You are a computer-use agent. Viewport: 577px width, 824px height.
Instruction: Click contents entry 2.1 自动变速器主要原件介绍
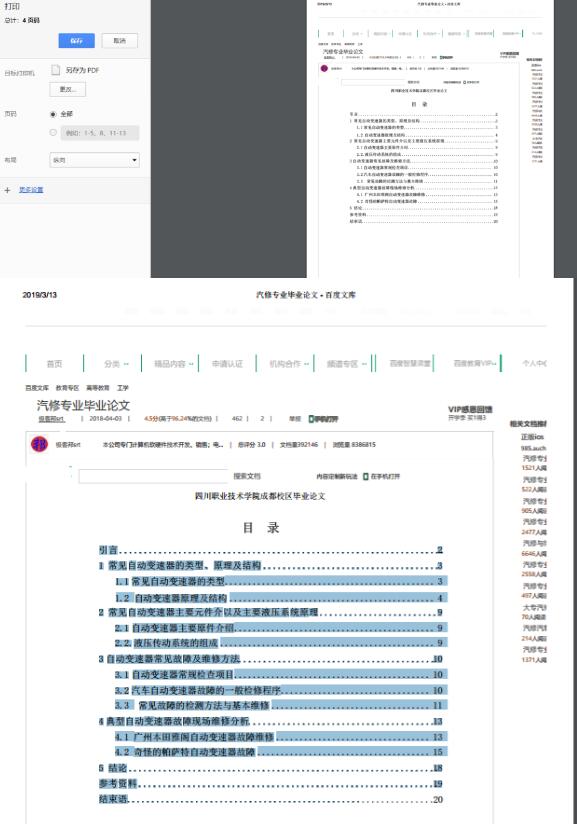tap(281, 627)
